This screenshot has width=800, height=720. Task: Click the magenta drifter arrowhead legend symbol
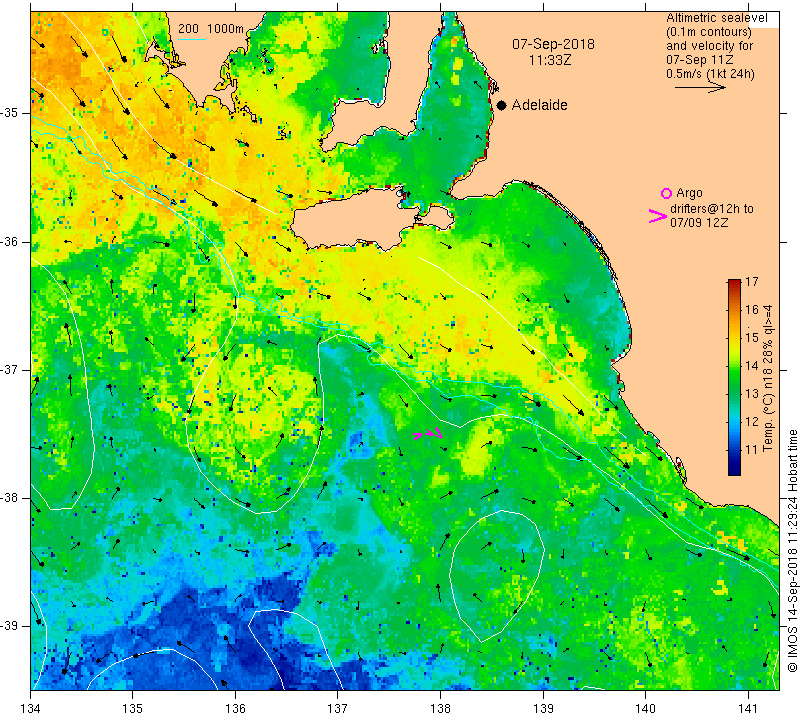point(658,216)
